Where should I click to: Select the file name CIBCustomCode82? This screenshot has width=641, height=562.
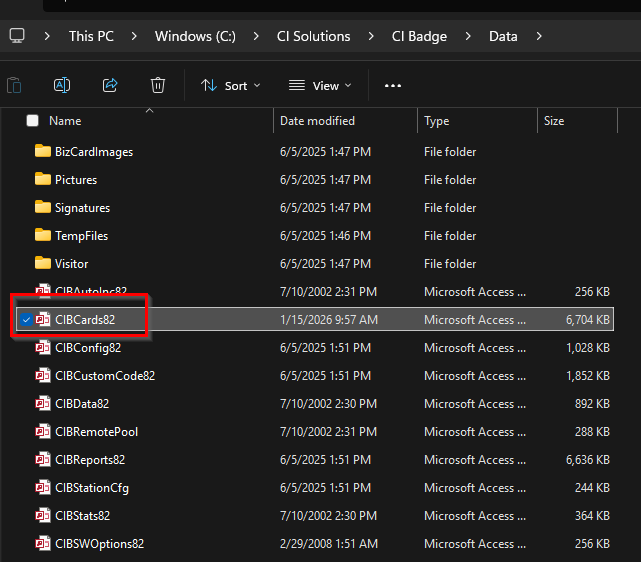(105, 376)
